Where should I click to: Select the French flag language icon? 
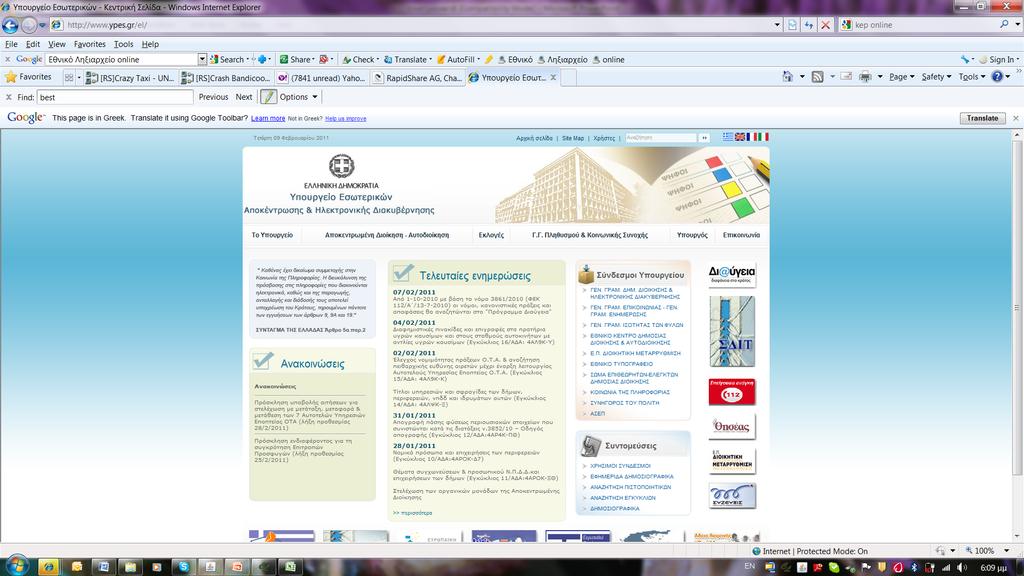click(x=751, y=137)
